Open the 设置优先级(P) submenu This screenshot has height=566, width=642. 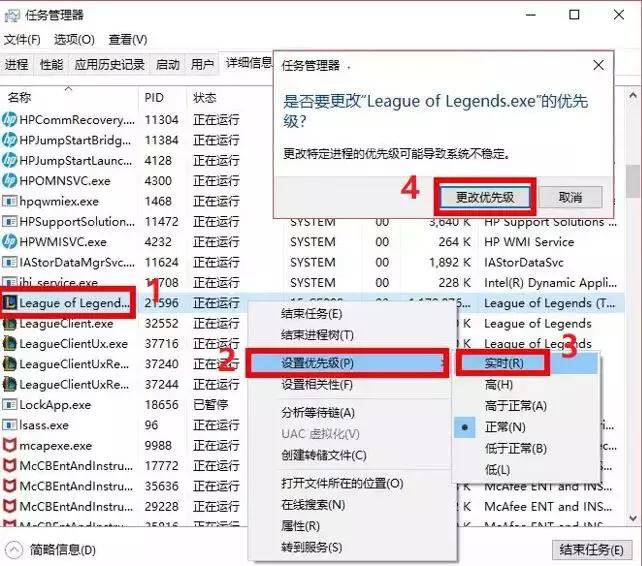click(x=348, y=363)
